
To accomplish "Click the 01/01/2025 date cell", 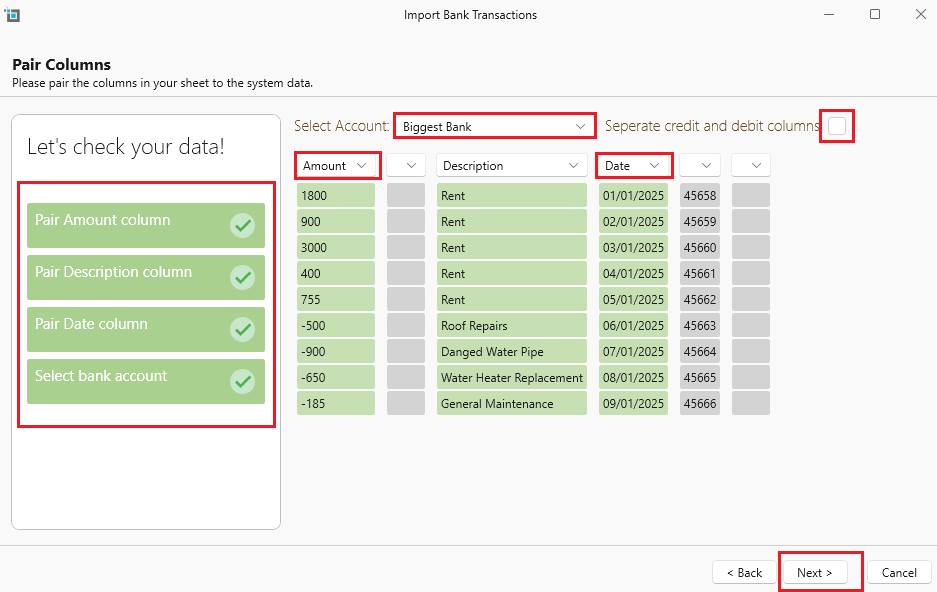I will tap(634, 196).
